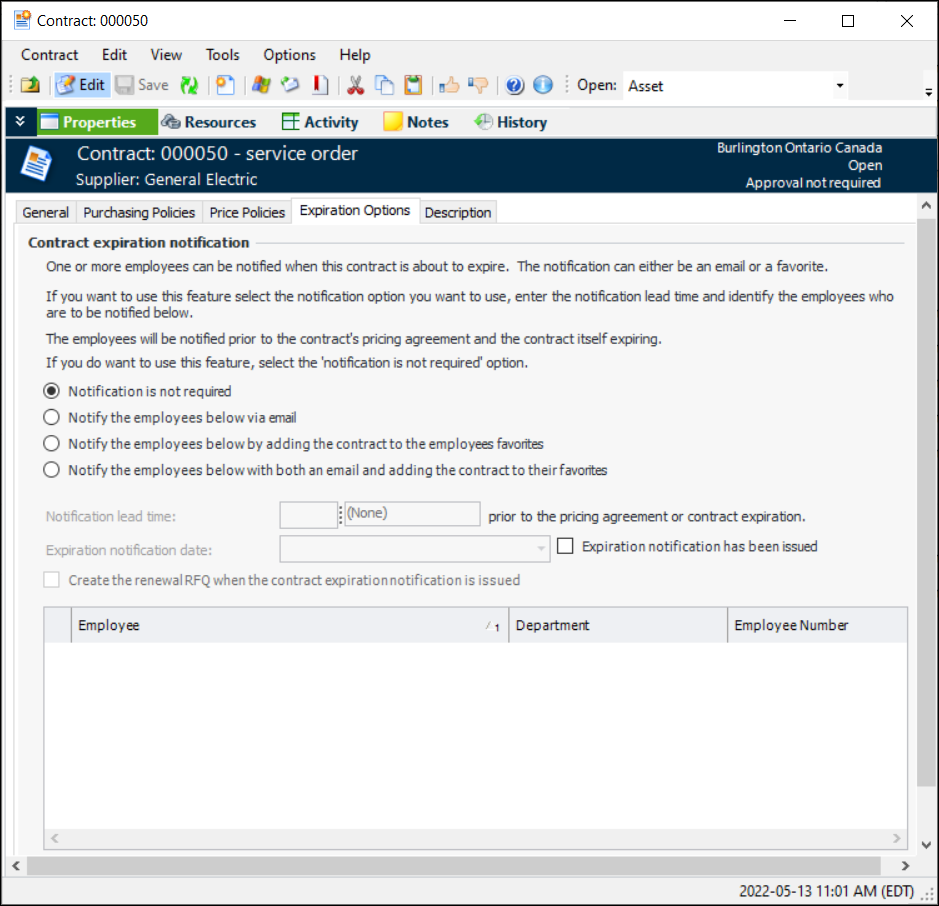939x906 pixels.
Task: Click the Edit toolbar button
Action: pyautogui.click(x=82, y=85)
